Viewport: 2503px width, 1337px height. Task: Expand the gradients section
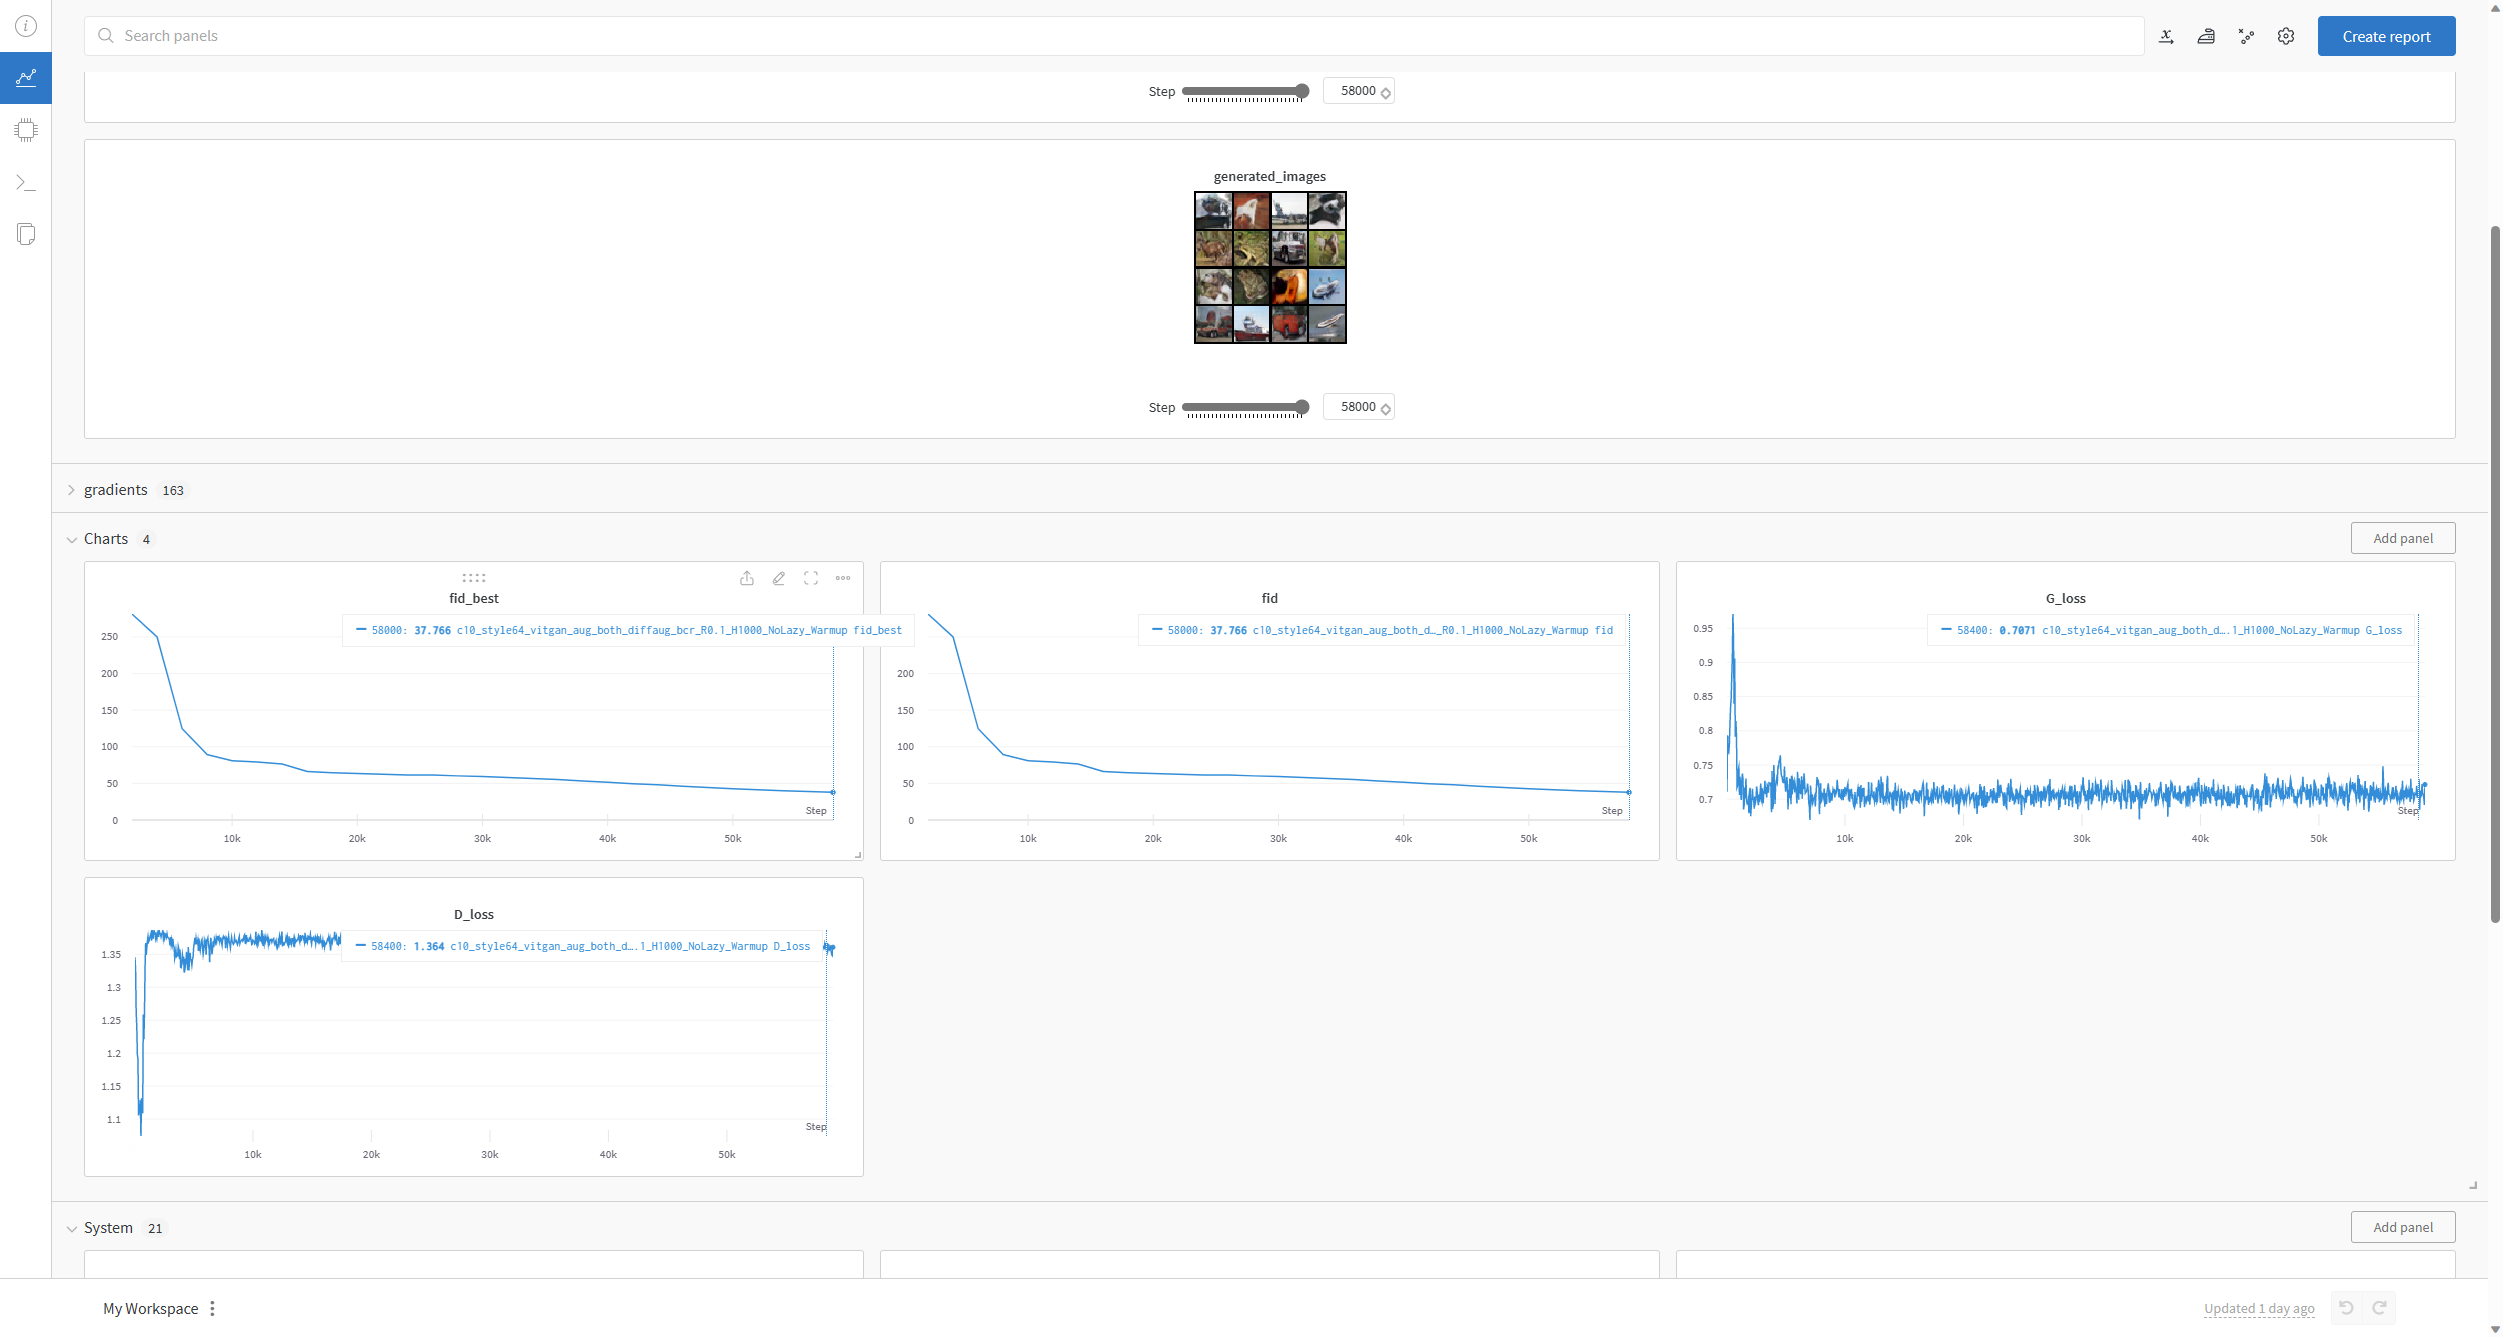tap(71, 490)
